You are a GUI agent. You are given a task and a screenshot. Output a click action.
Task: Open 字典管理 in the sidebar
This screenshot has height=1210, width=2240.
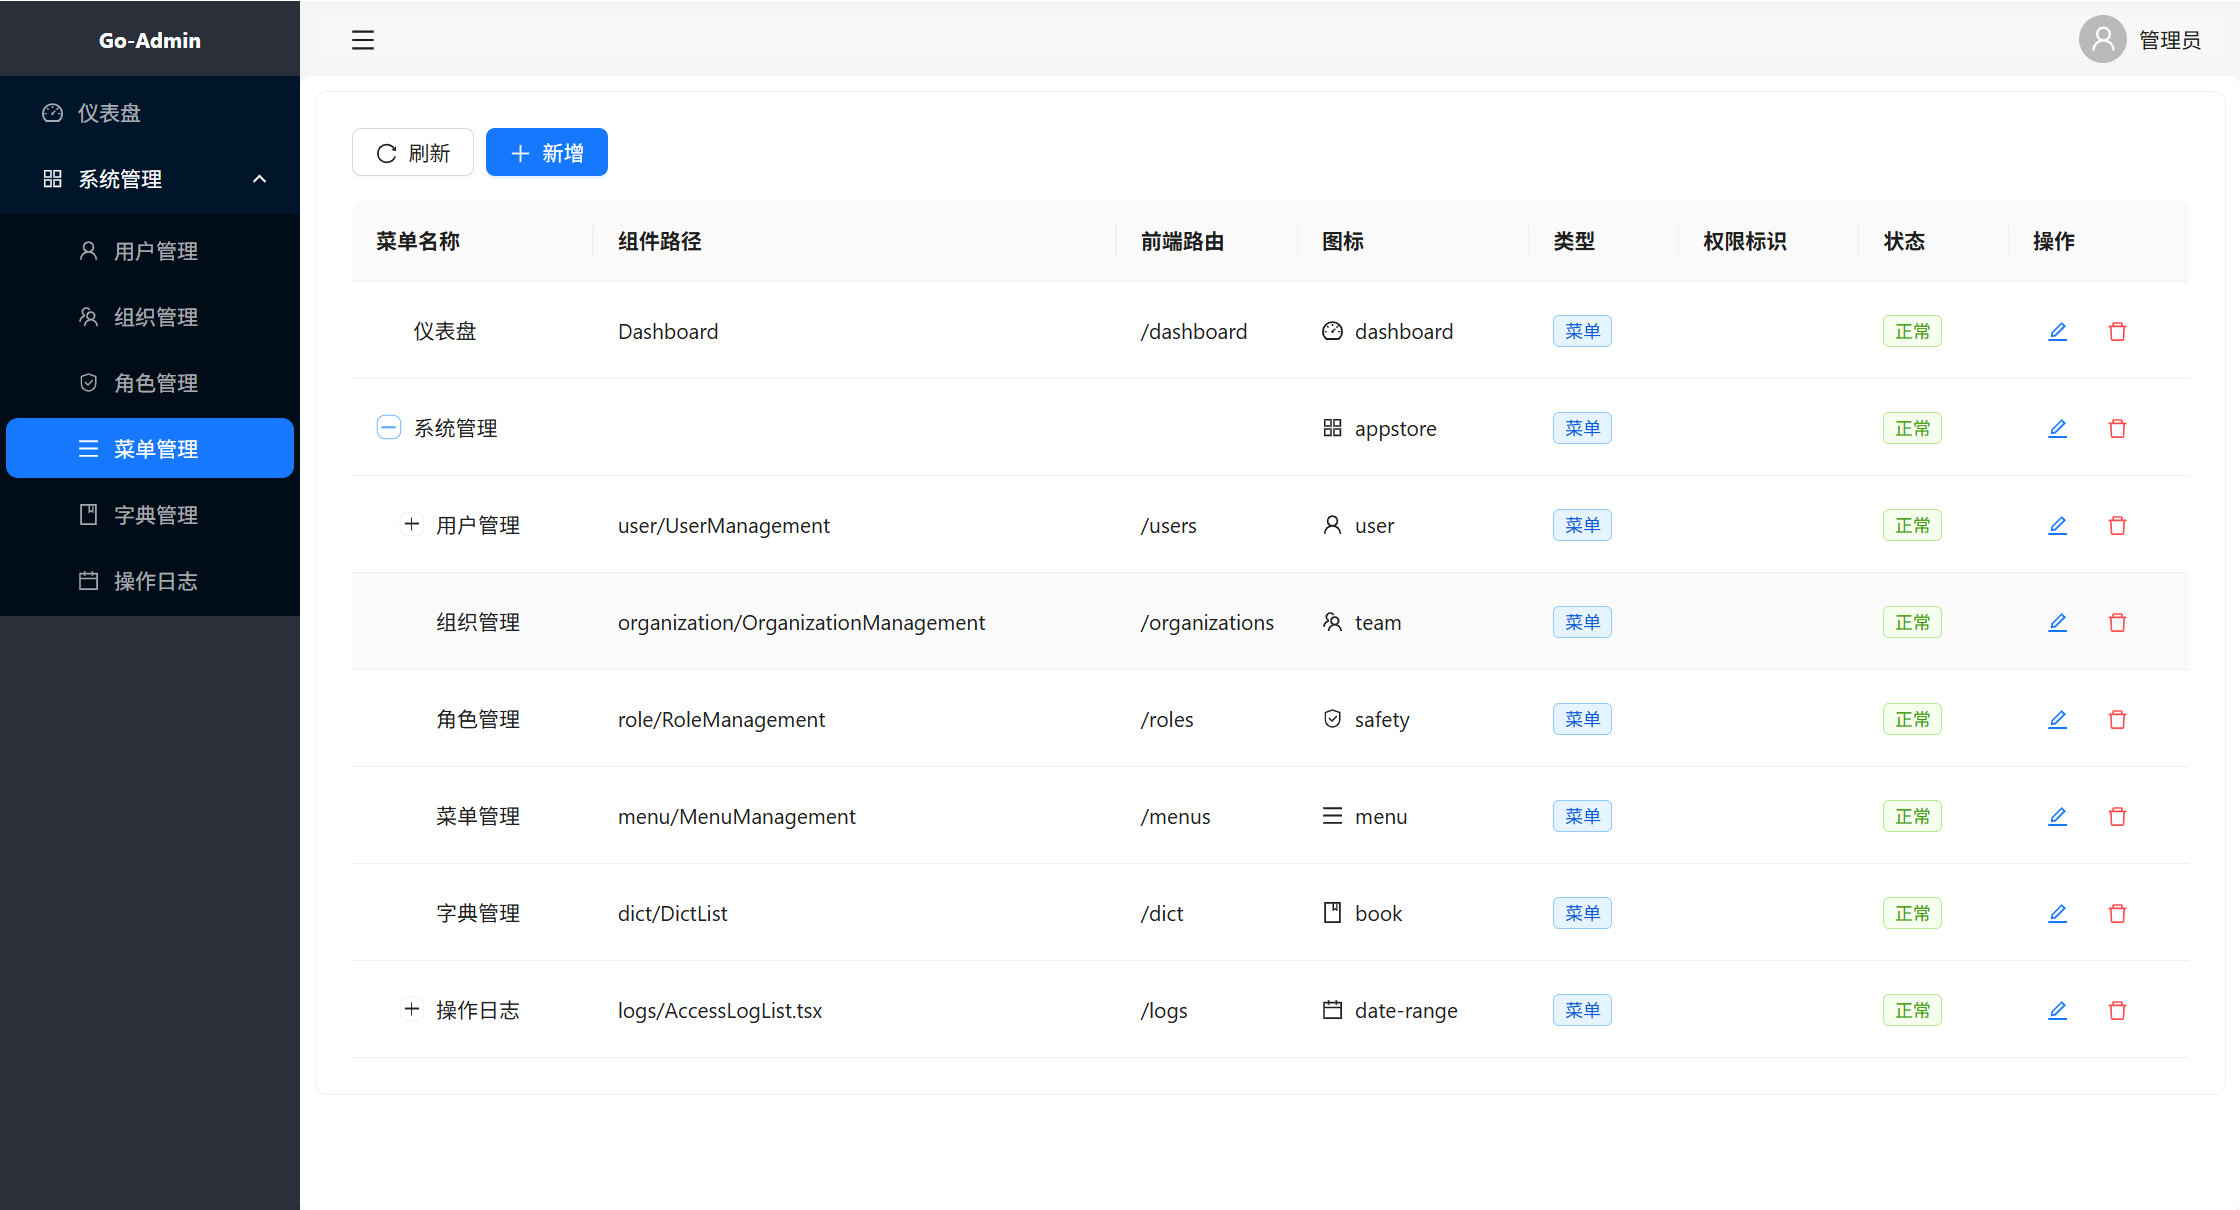pyautogui.click(x=155, y=515)
